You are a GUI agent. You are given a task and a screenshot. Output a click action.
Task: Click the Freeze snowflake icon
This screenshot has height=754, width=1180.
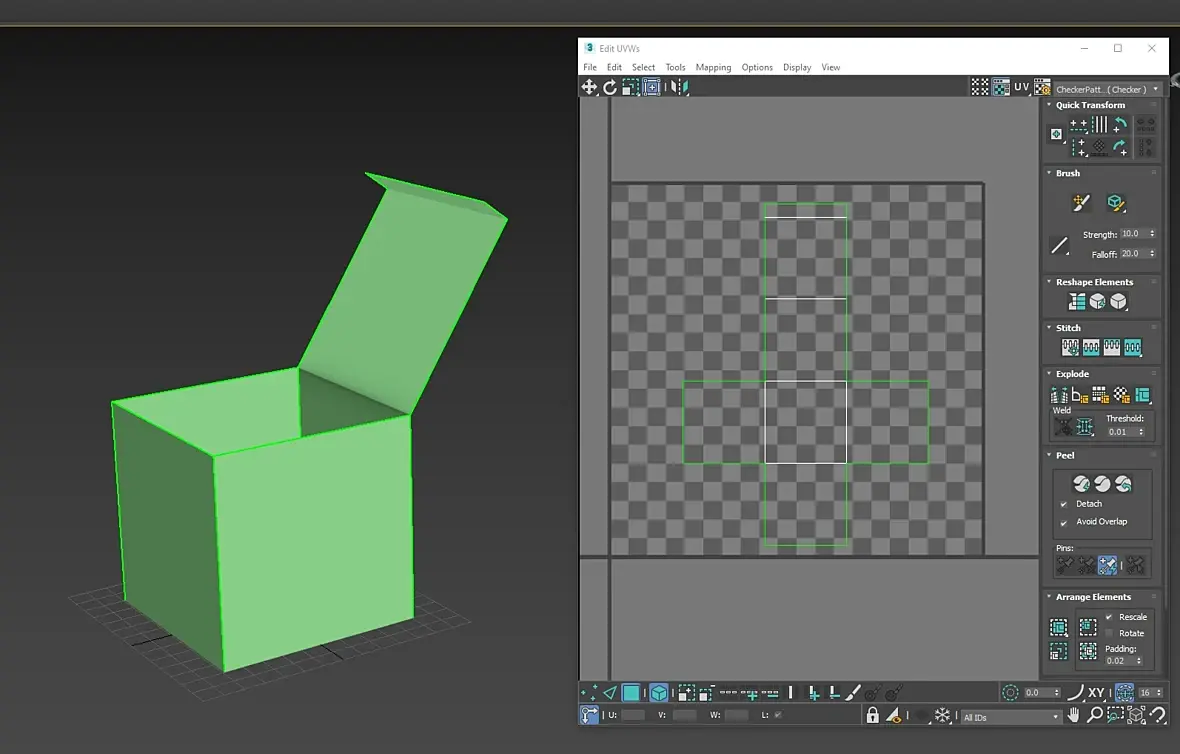(x=942, y=715)
